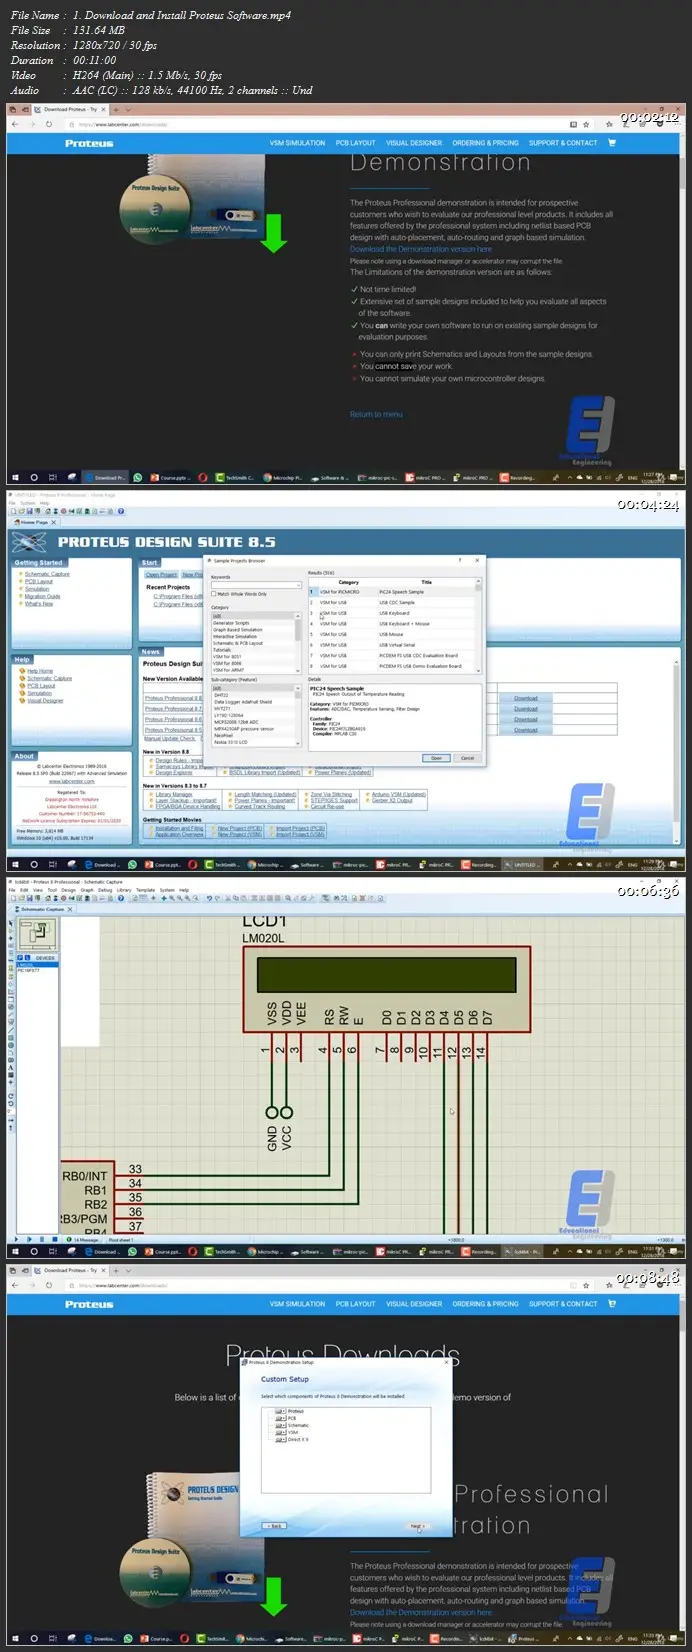
Task: Select DHT22 sub-category
Action: click(221, 695)
